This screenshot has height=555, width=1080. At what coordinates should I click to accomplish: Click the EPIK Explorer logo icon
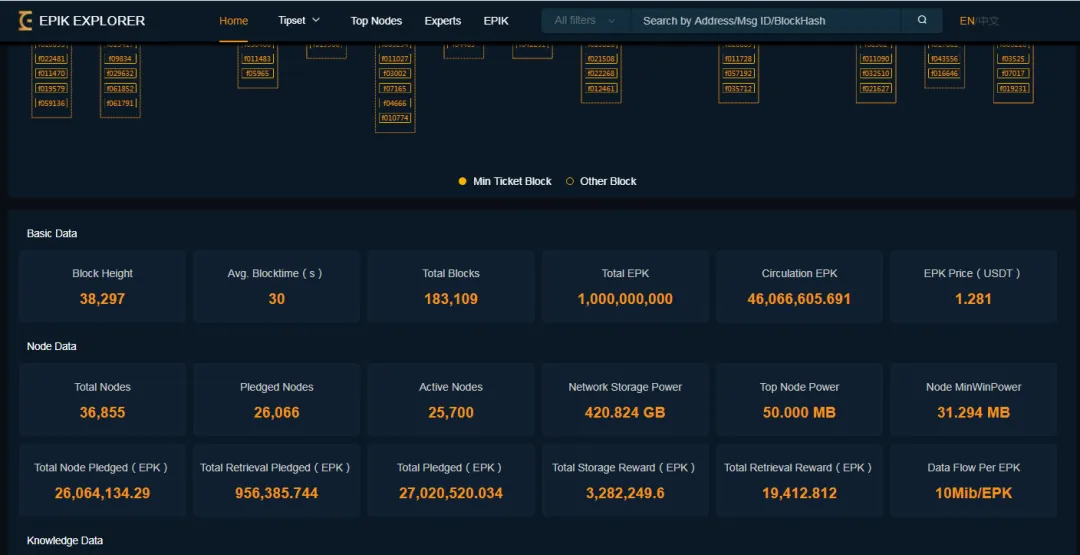tap(25, 21)
